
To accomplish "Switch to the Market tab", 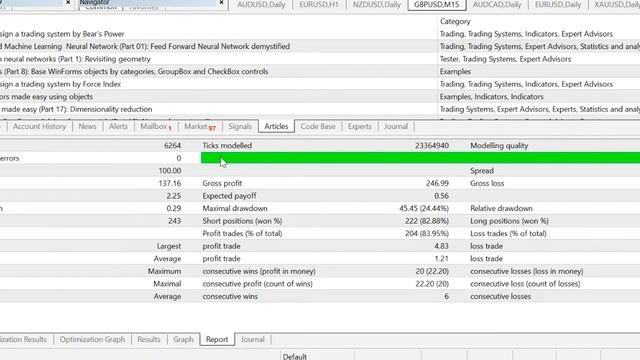I will coord(200,127).
